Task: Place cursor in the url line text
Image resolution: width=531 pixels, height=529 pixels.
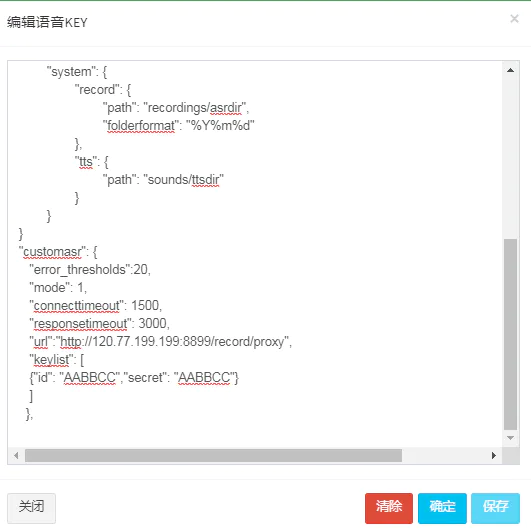Action: 161,342
